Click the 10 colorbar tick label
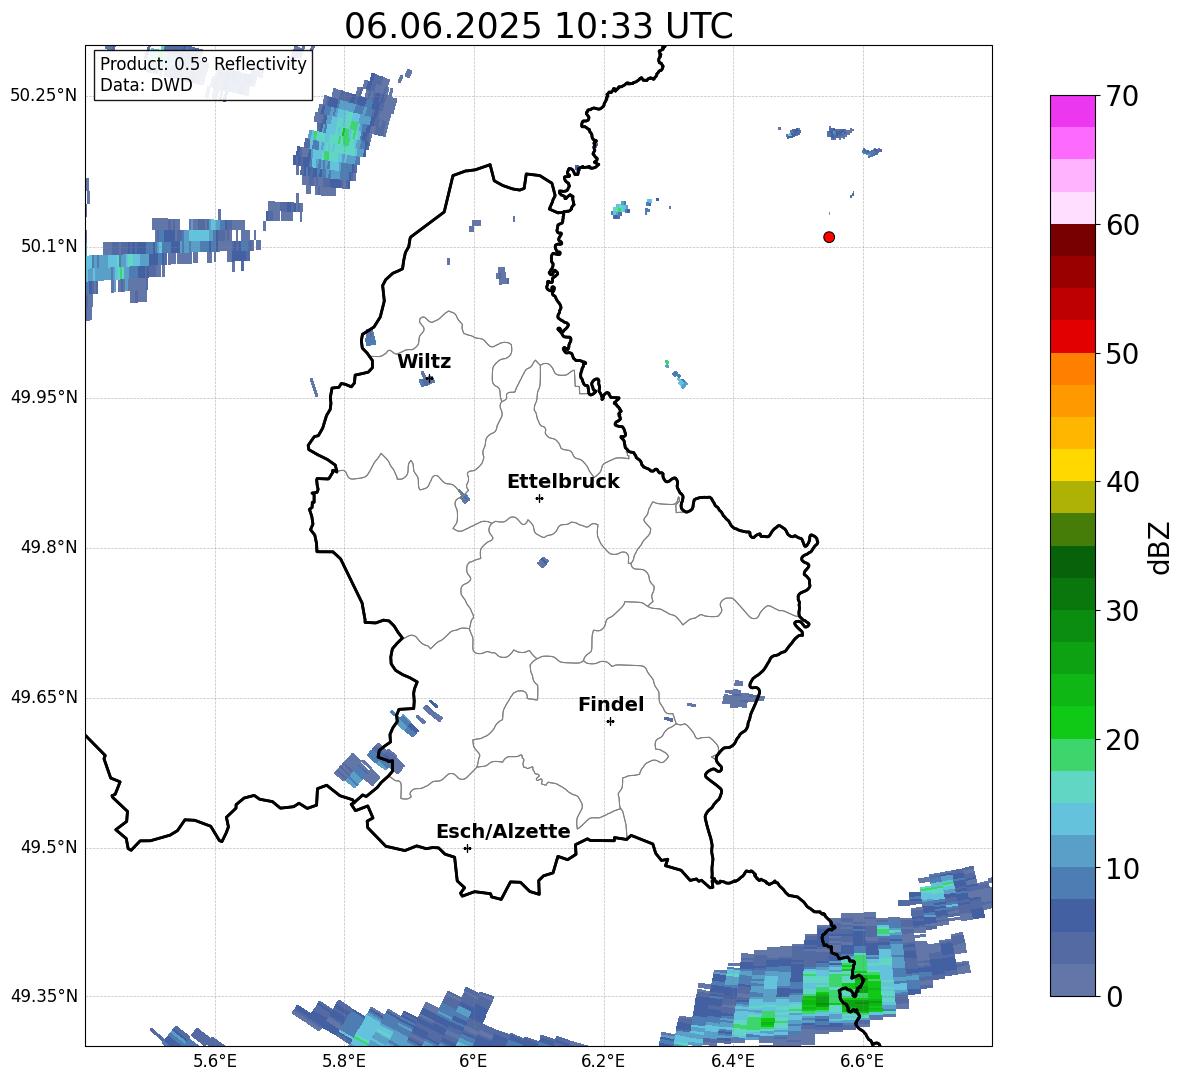 coord(1122,869)
